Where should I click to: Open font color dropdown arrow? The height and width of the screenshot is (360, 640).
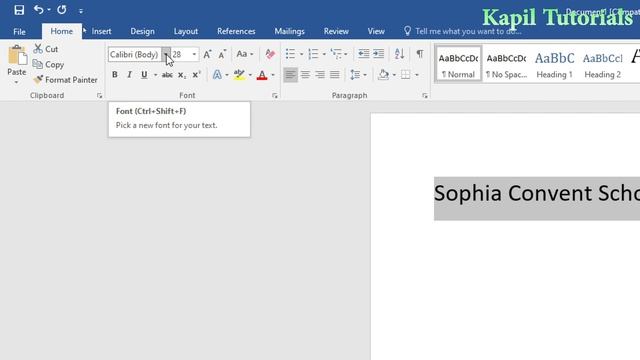tap(273, 75)
